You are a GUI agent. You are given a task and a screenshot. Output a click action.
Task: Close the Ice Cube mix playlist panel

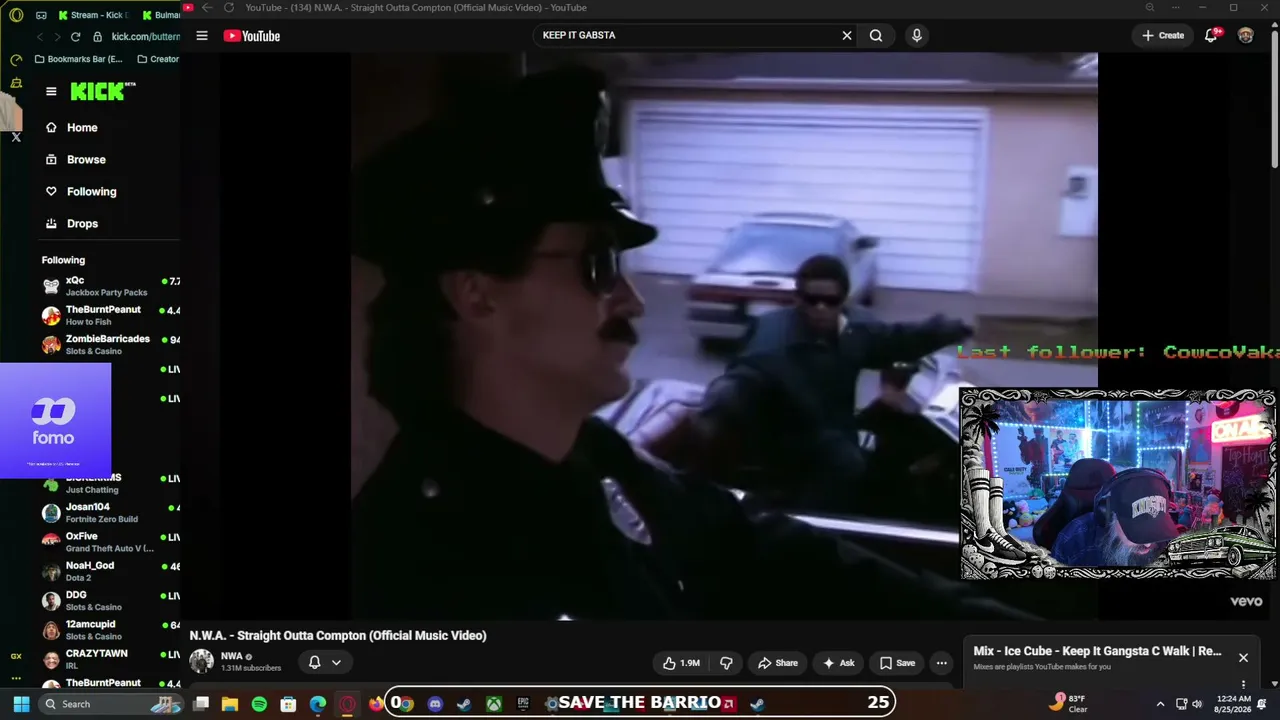[1243, 658]
